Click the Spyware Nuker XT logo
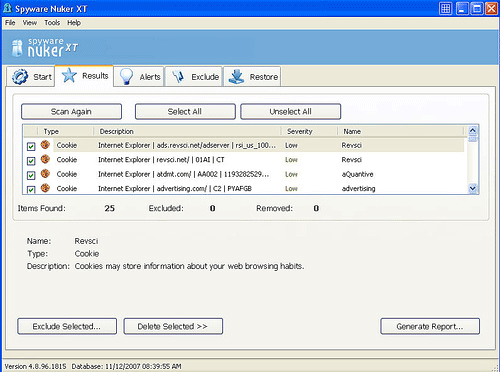Image resolution: width=500 pixels, height=372 pixels. tap(45, 48)
